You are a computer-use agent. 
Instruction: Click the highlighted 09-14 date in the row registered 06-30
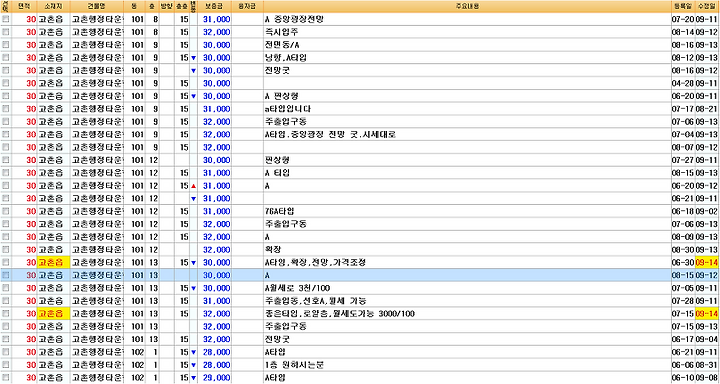pos(707,263)
